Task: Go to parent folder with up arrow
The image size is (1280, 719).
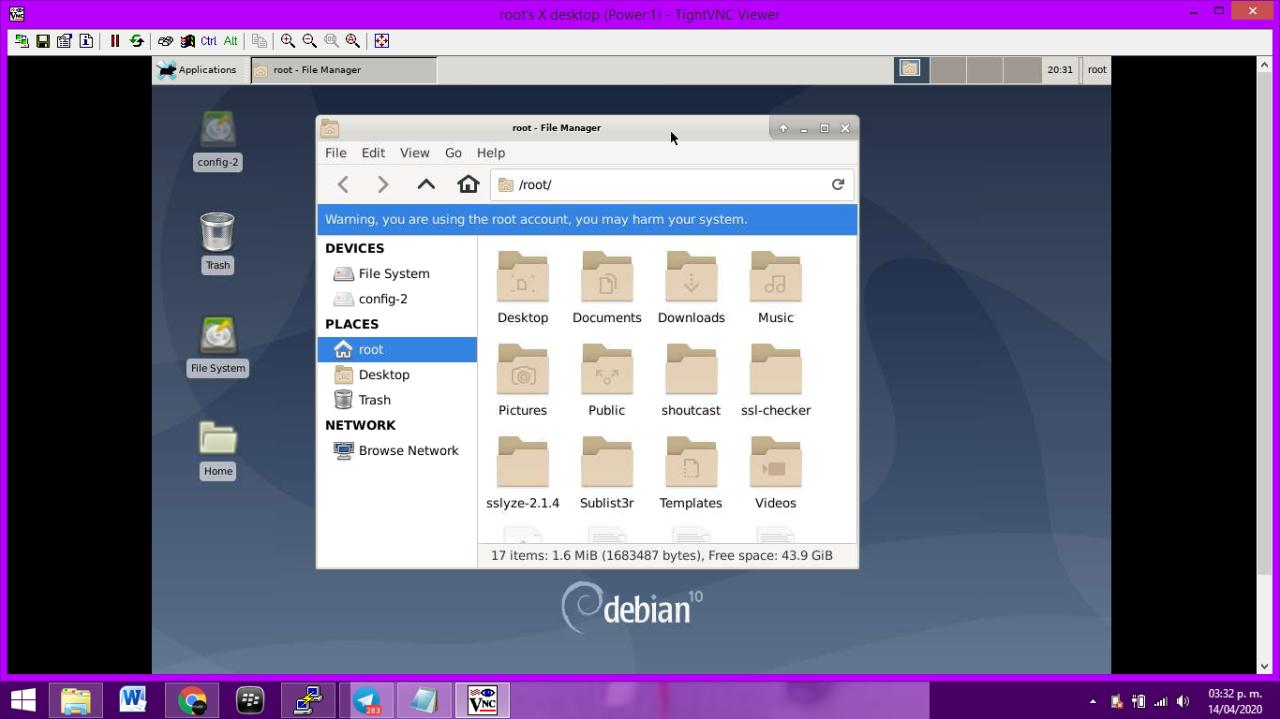Action: point(426,184)
